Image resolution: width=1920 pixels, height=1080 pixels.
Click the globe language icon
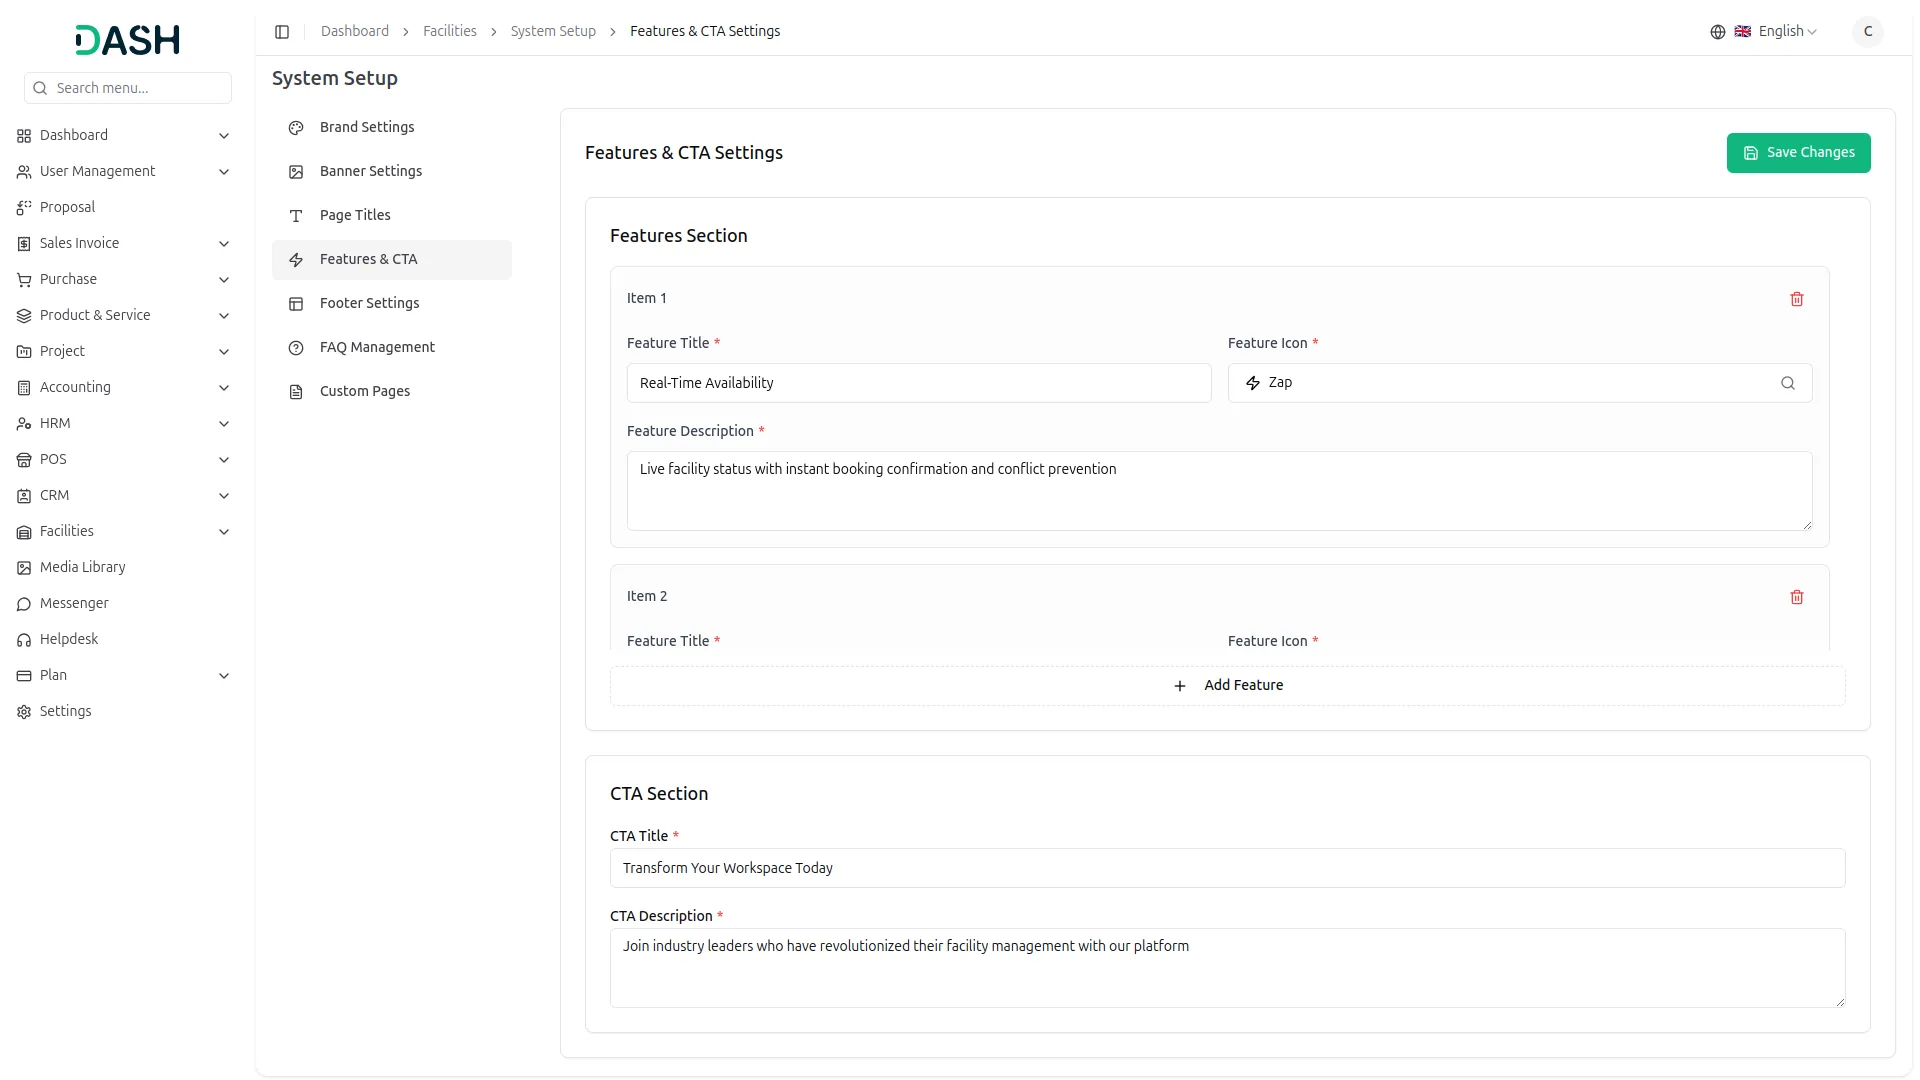point(1717,32)
